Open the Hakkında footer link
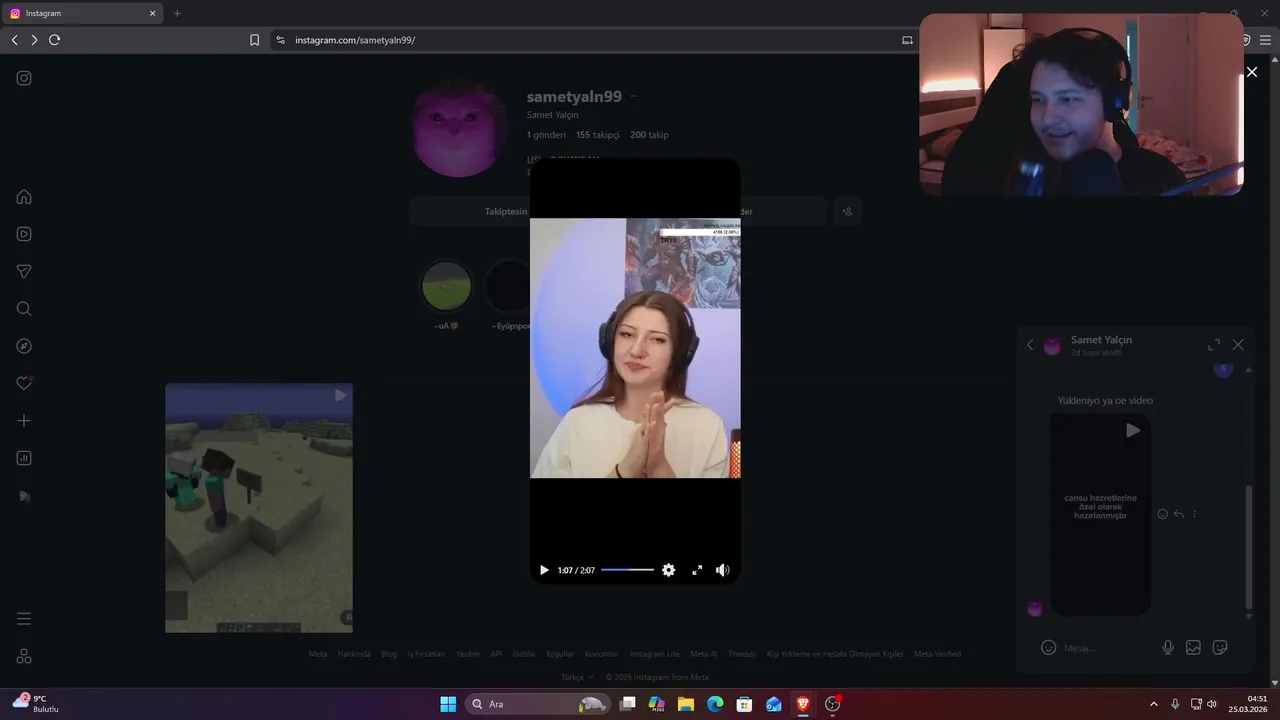 tap(354, 654)
